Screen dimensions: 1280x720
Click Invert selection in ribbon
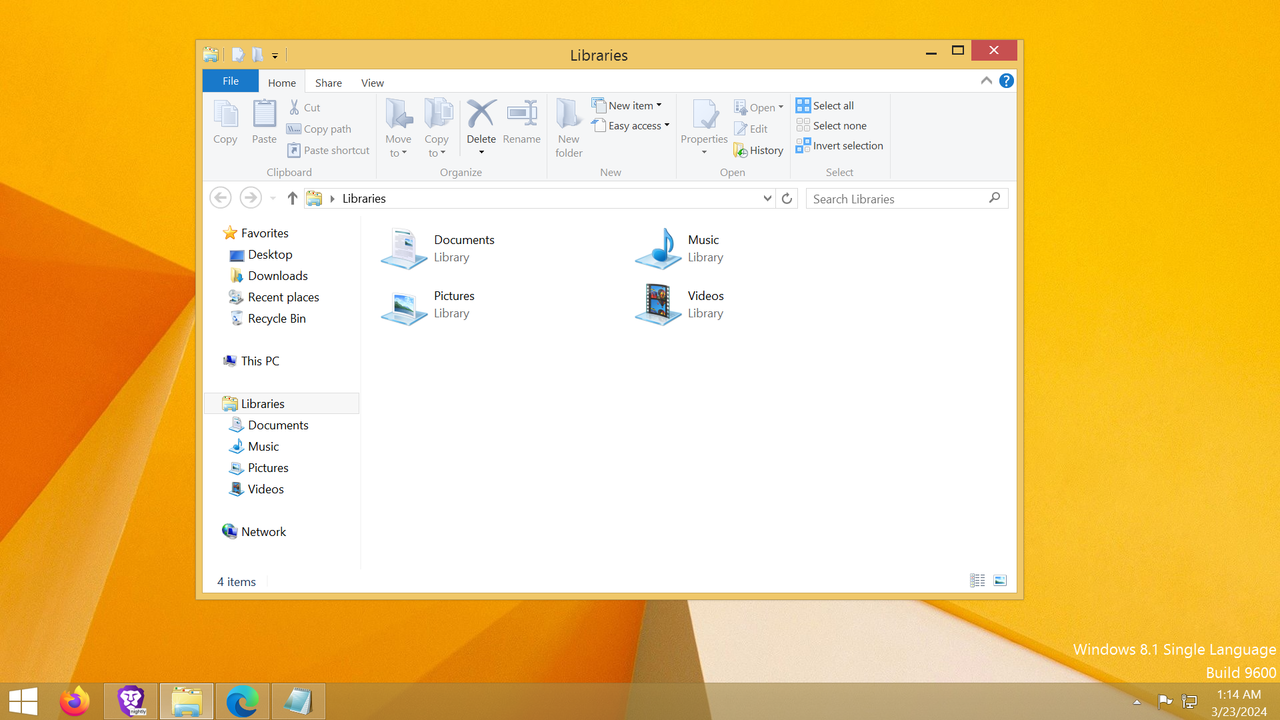pos(840,145)
